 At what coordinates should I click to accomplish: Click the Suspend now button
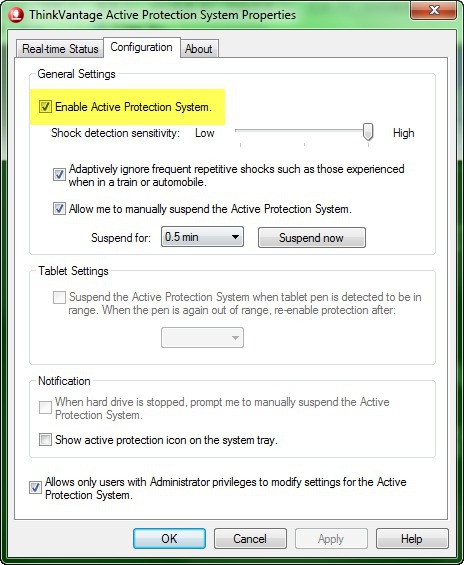[x=312, y=237]
